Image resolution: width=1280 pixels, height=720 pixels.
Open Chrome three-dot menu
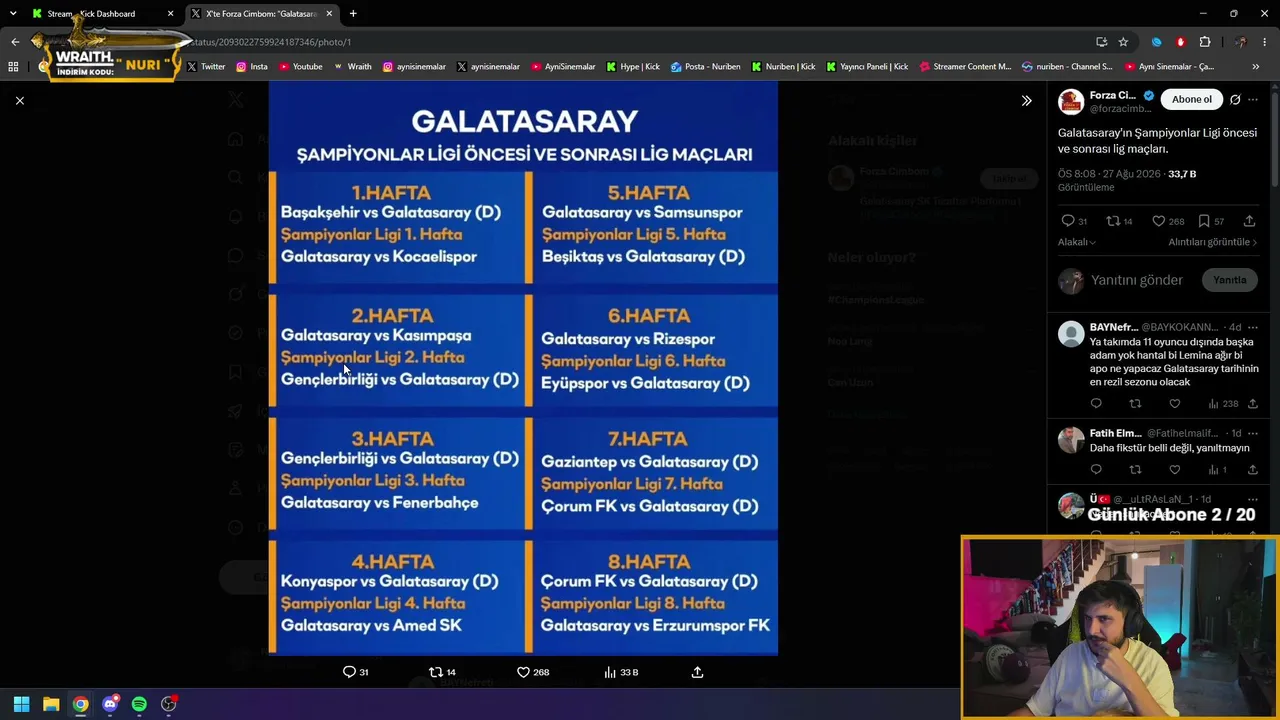(x=1265, y=42)
